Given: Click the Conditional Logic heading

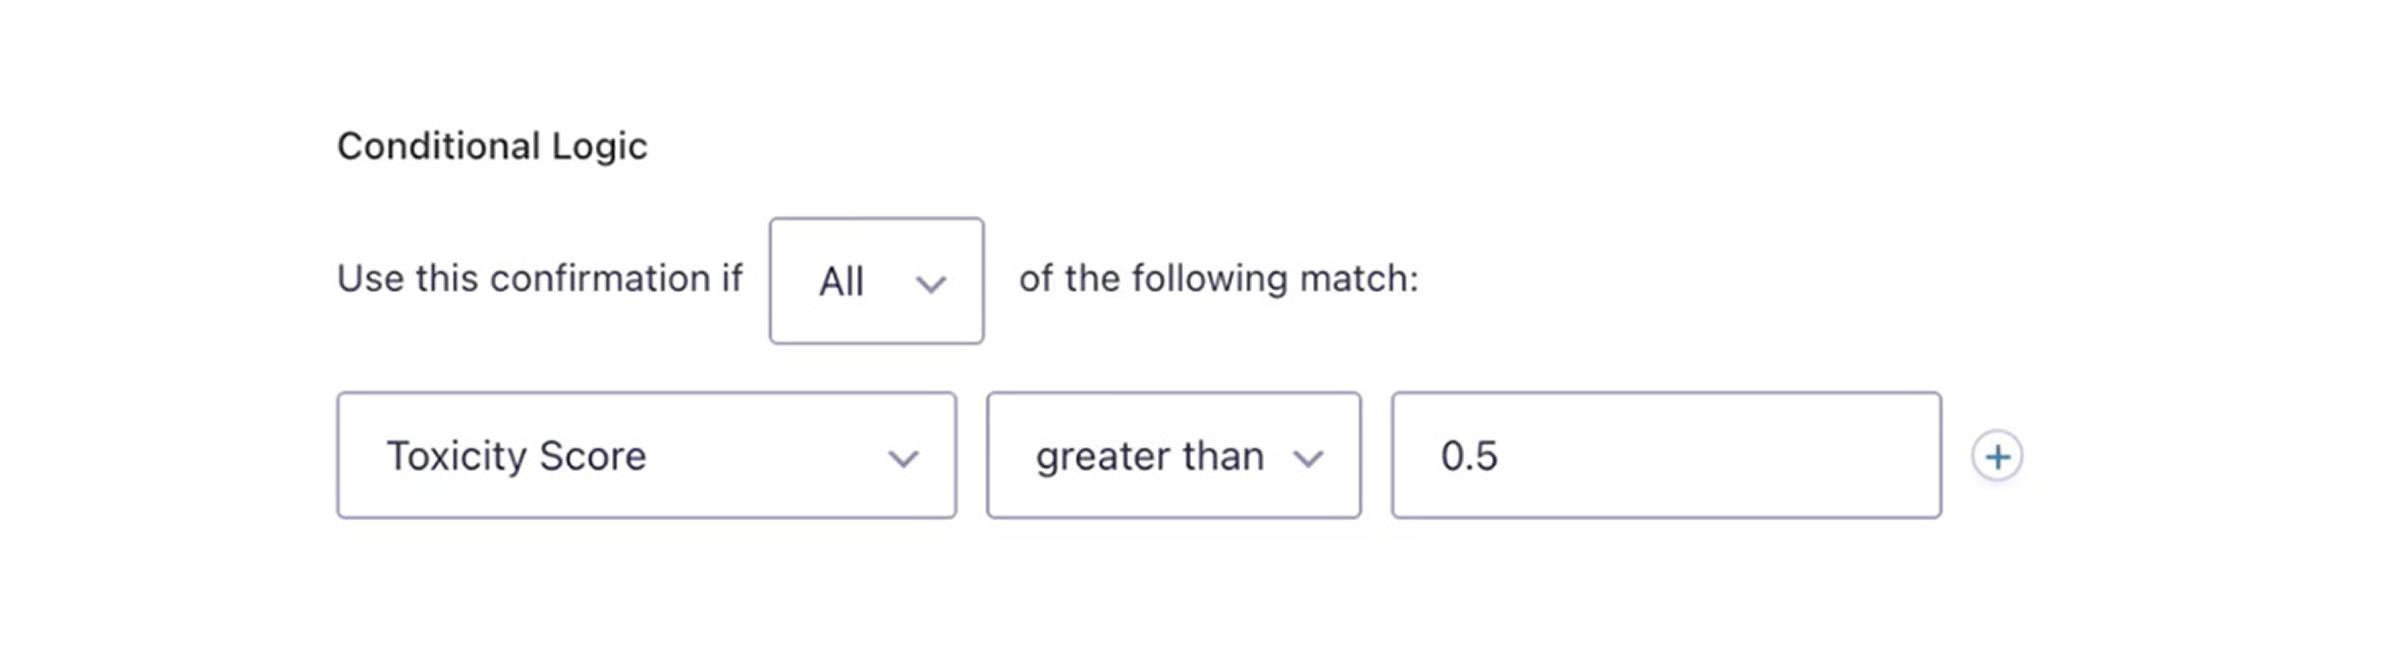Looking at the screenshot, I should (492, 146).
